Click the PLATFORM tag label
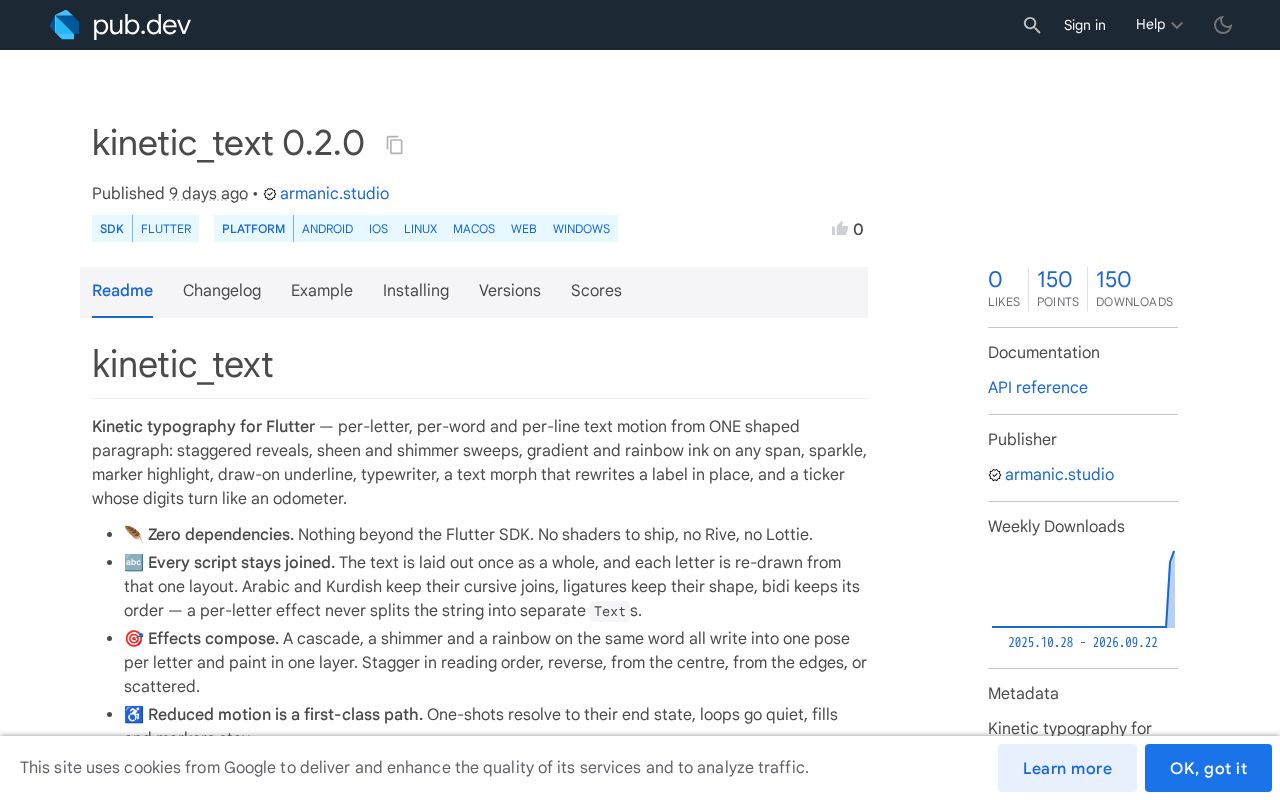 pyautogui.click(x=253, y=229)
